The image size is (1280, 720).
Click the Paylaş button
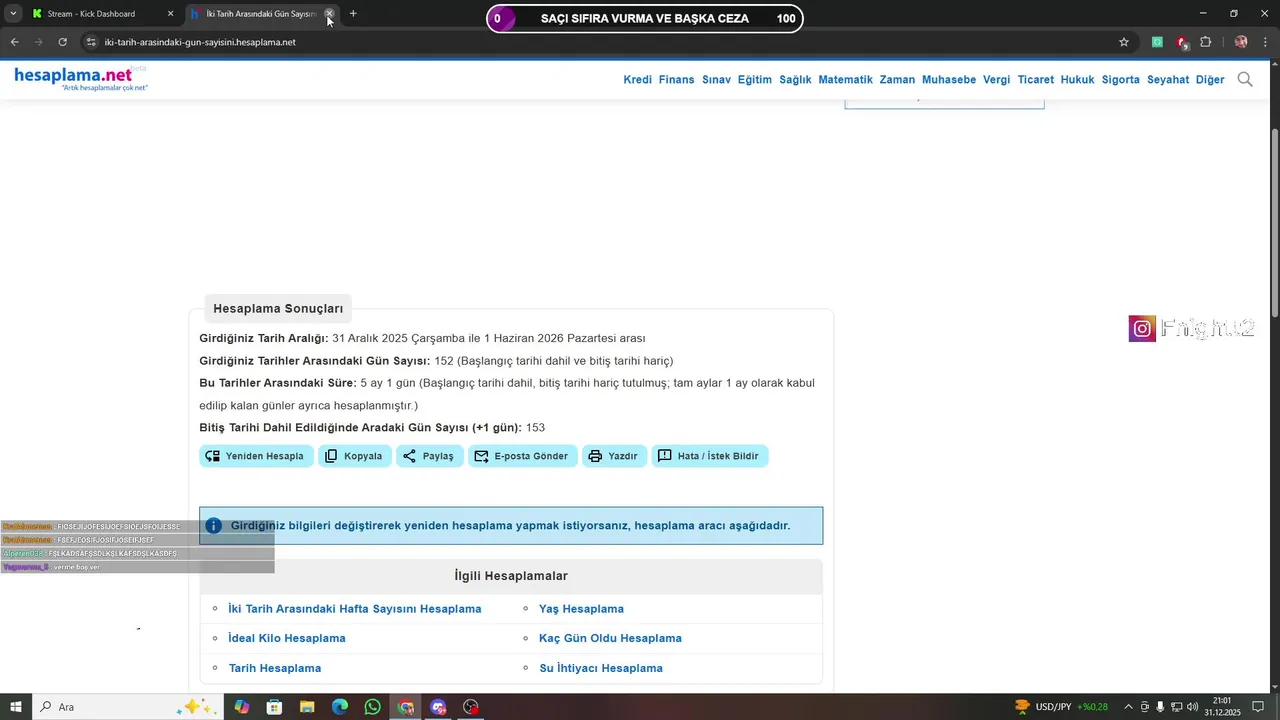(x=429, y=456)
